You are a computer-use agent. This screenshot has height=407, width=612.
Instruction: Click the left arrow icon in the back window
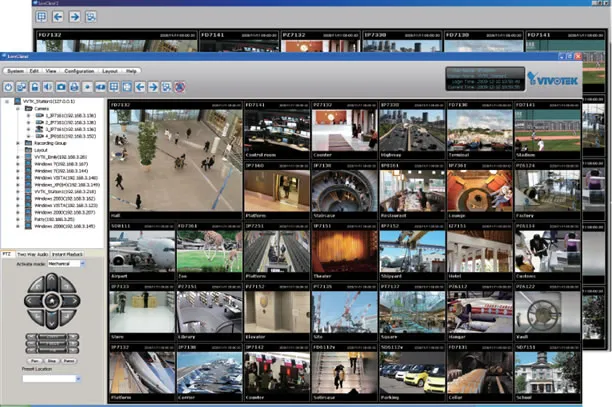coord(58,17)
